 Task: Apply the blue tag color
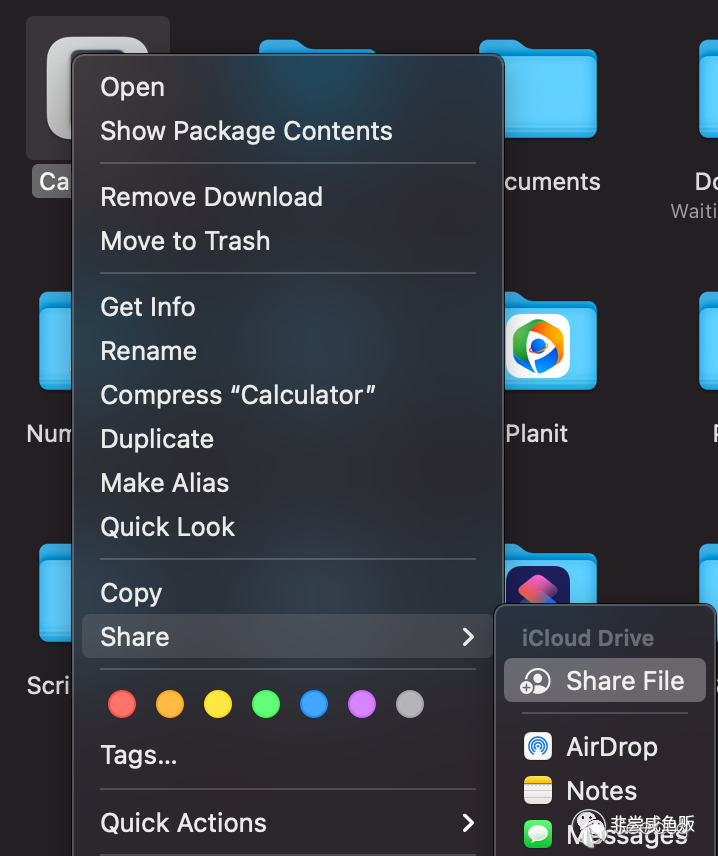point(314,704)
